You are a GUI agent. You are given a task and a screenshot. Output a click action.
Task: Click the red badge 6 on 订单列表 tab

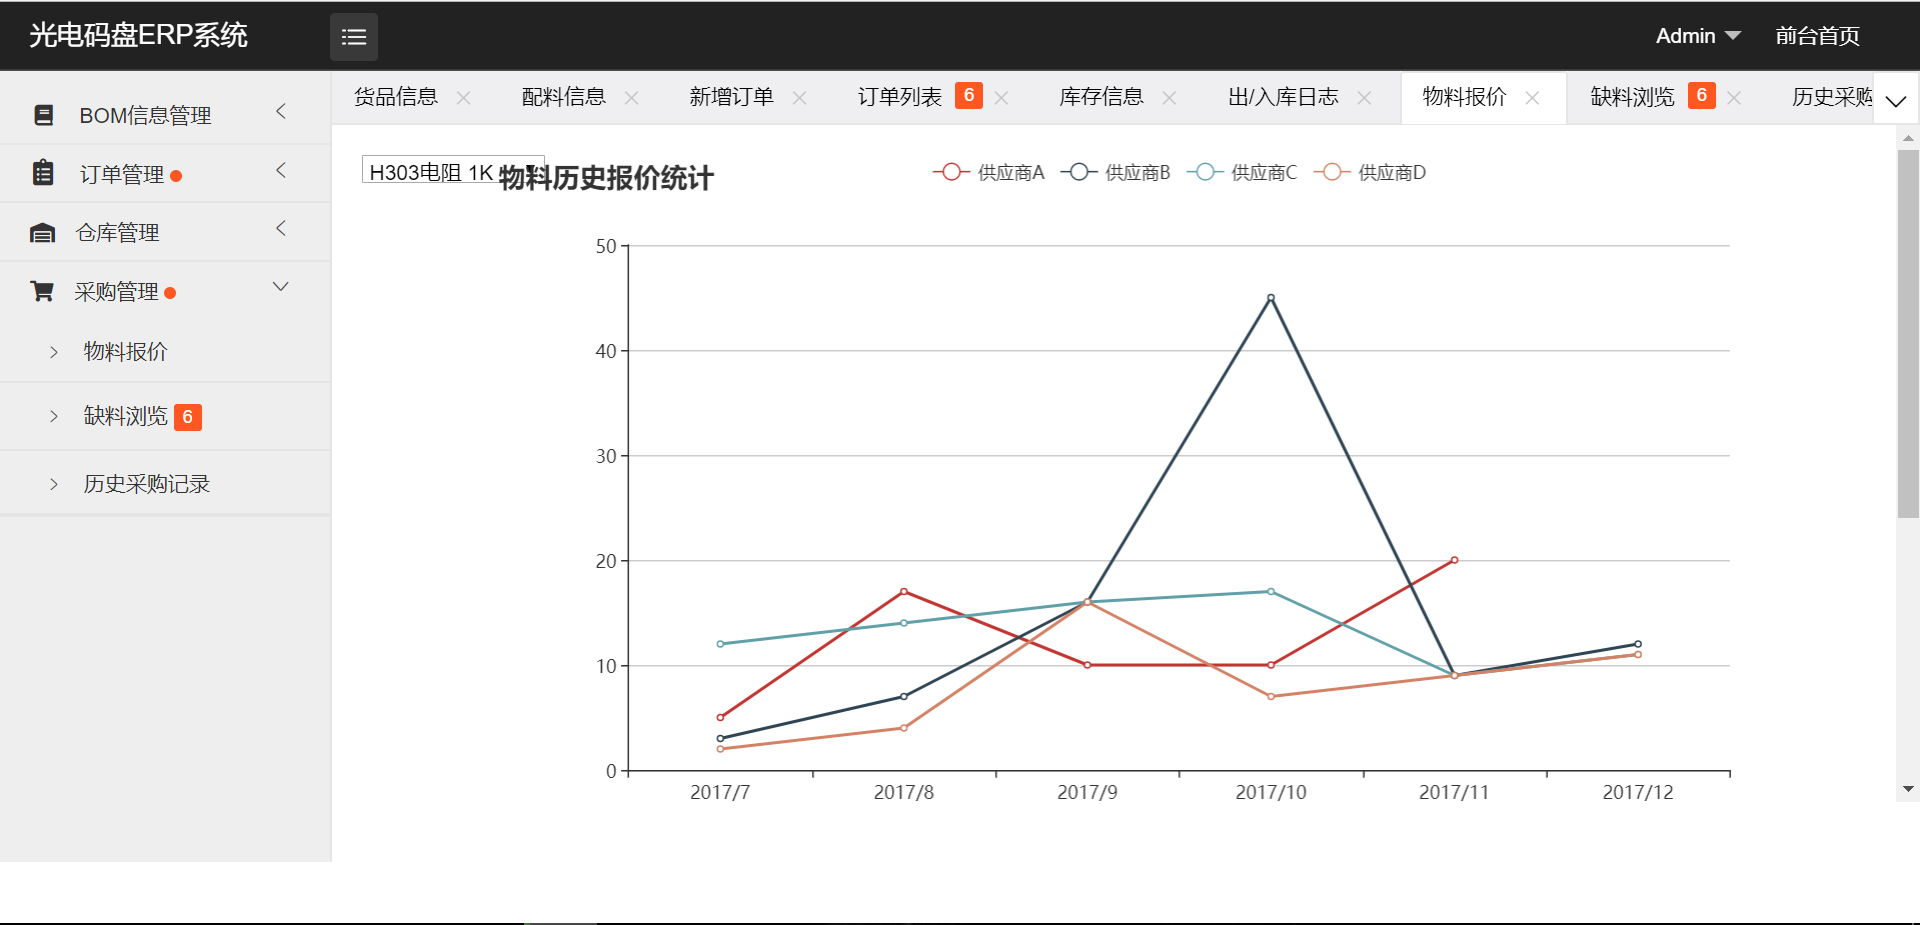[968, 95]
